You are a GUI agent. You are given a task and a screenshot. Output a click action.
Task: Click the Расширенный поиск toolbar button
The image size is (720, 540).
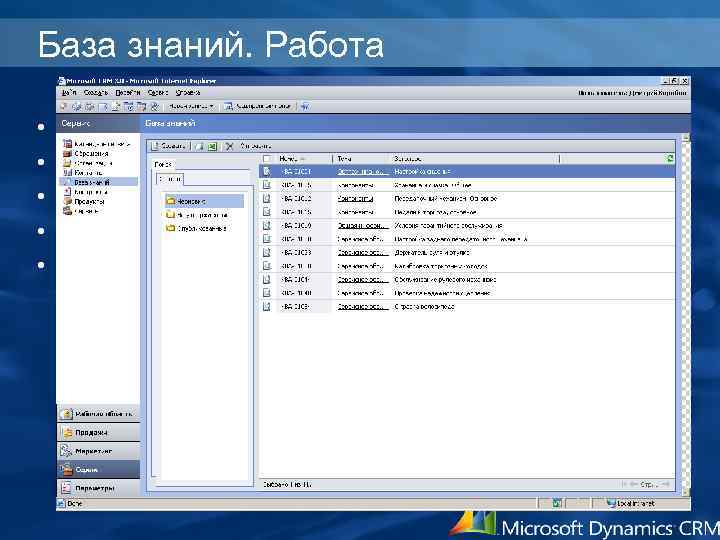[257, 107]
